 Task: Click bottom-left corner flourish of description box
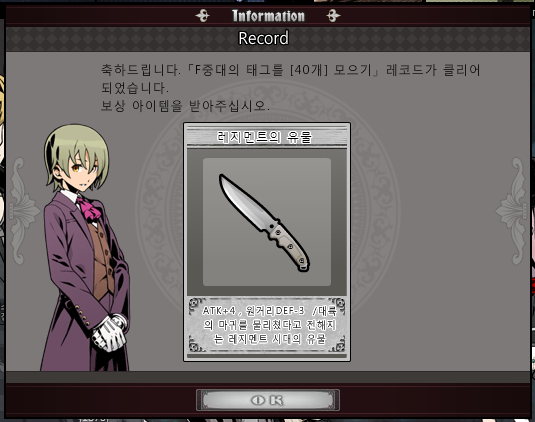coord(197,345)
